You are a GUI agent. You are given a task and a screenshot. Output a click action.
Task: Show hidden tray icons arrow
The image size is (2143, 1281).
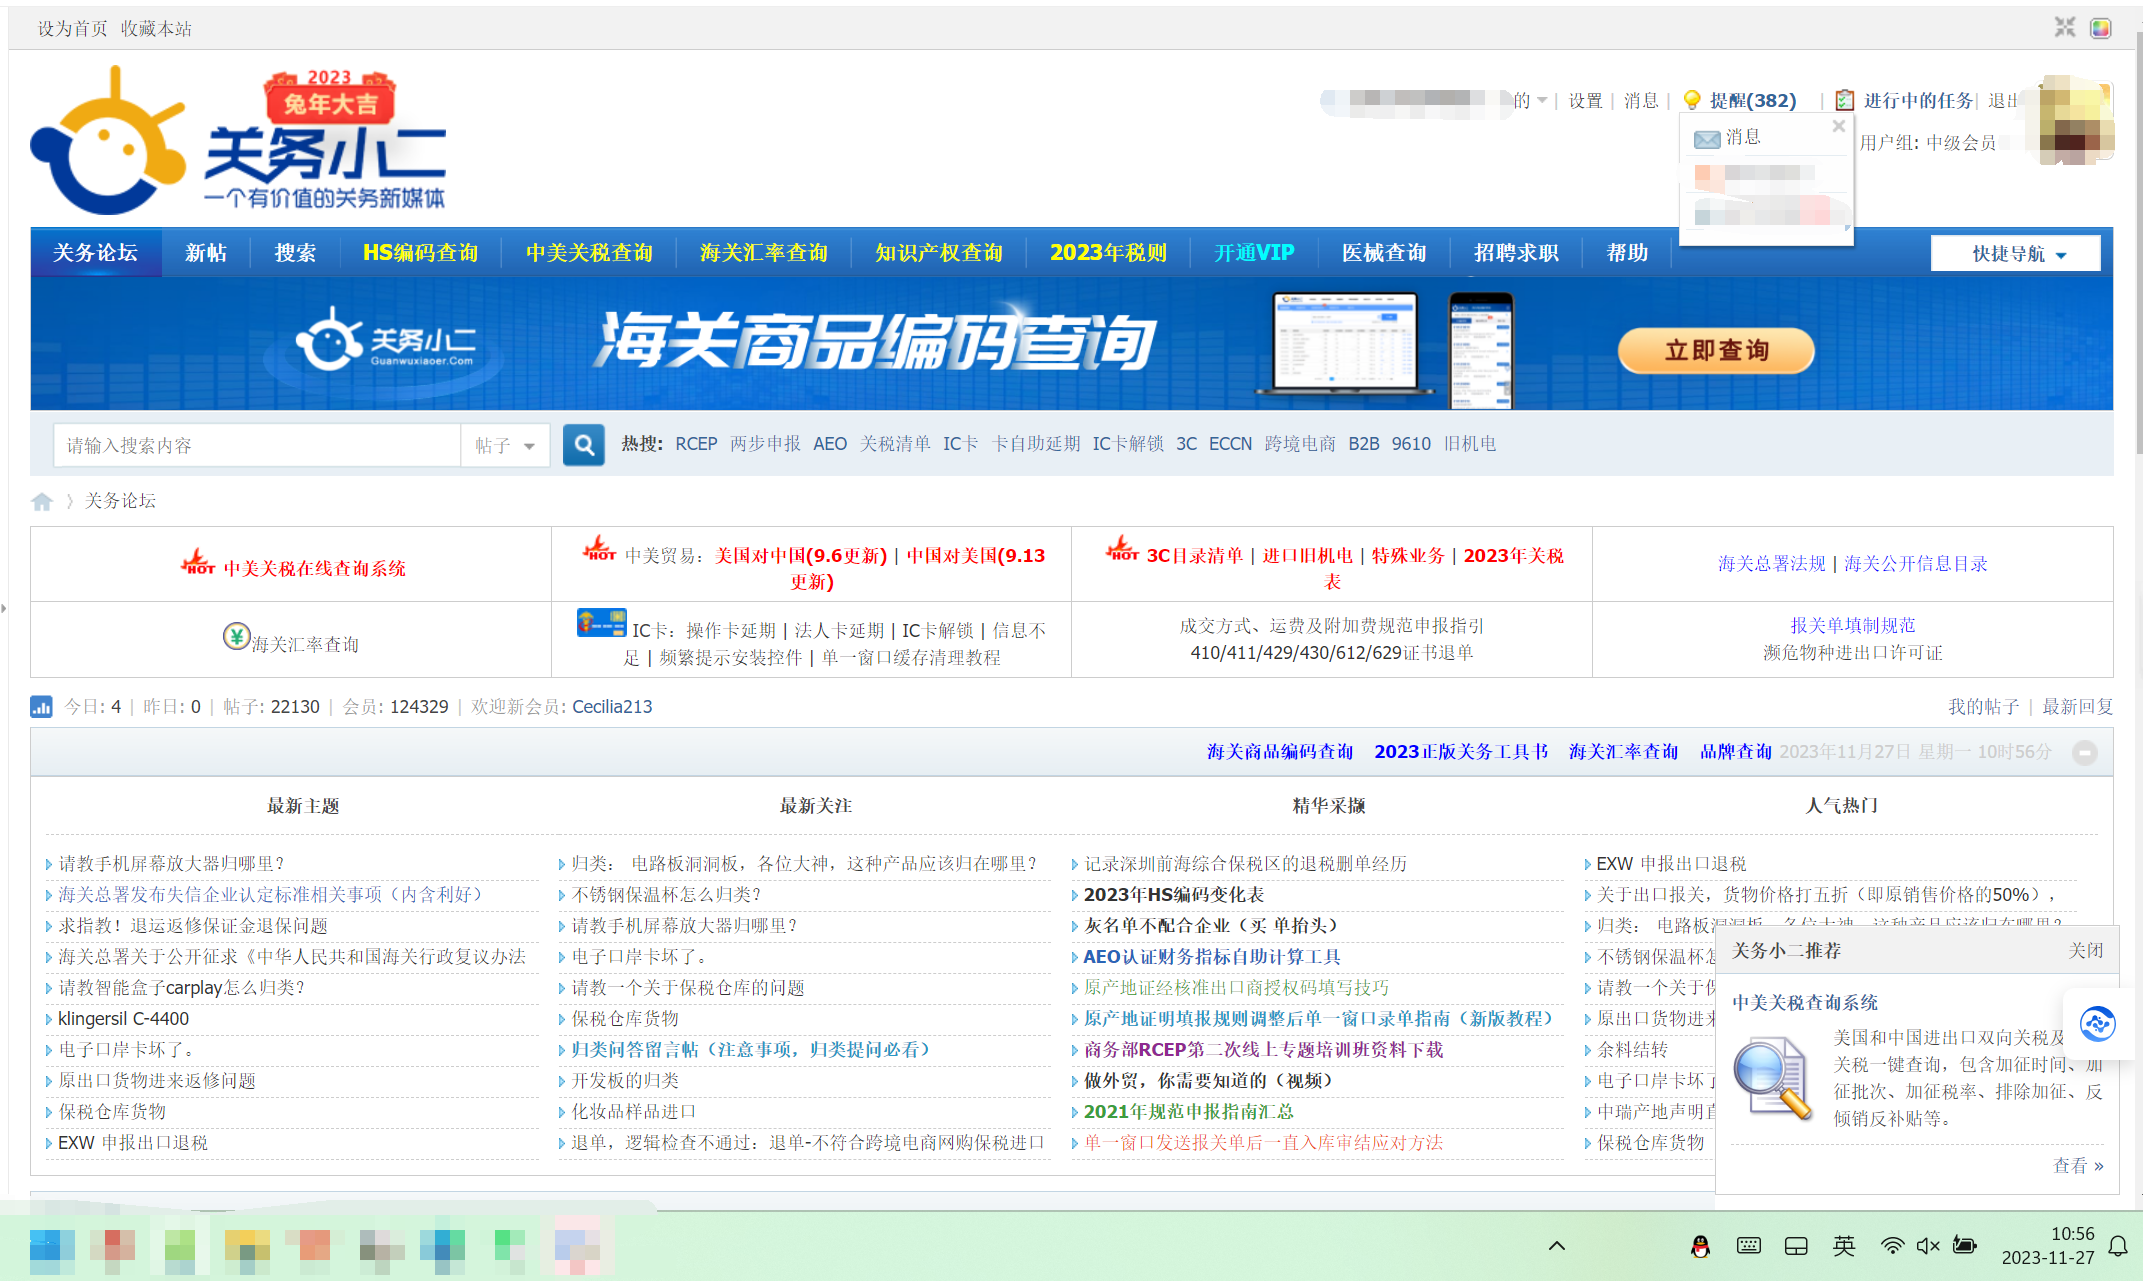click(x=1557, y=1246)
